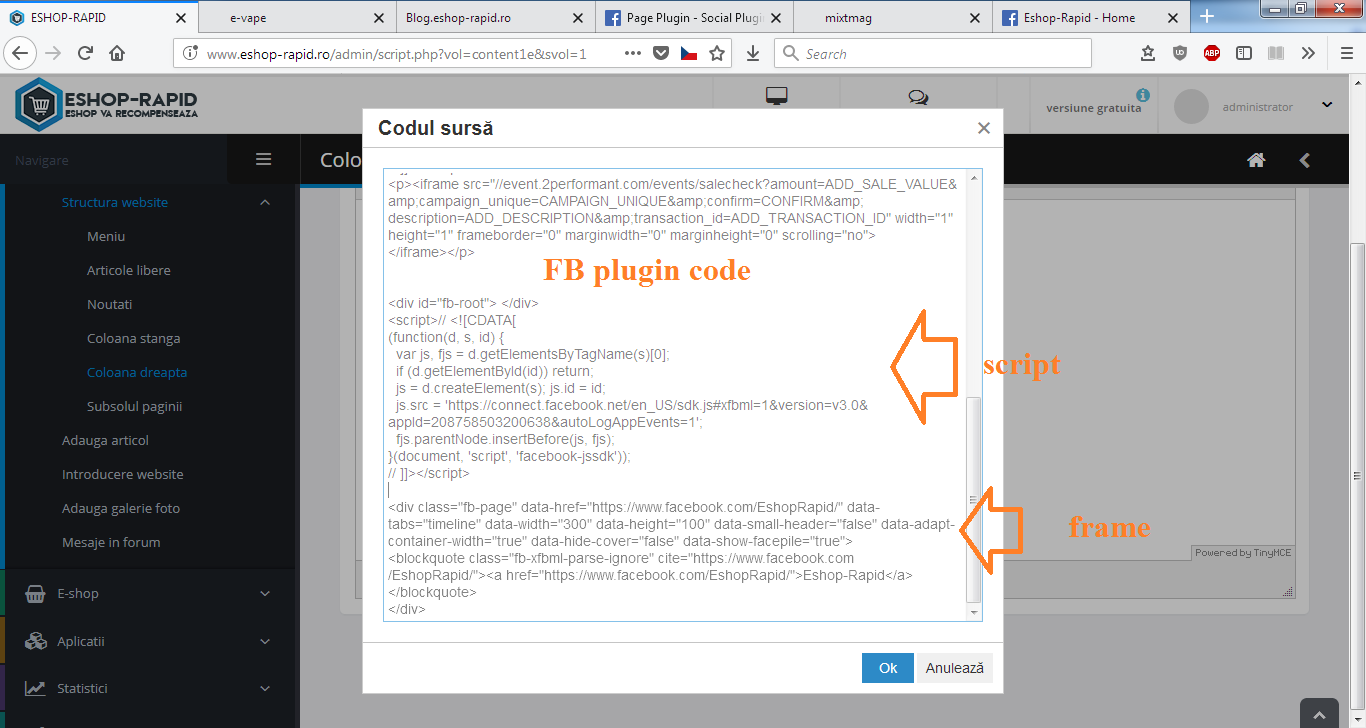Viewport: 1366px width, 728px height.
Task: Open Downloads arrow icon in toolbar
Action: pos(753,54)
